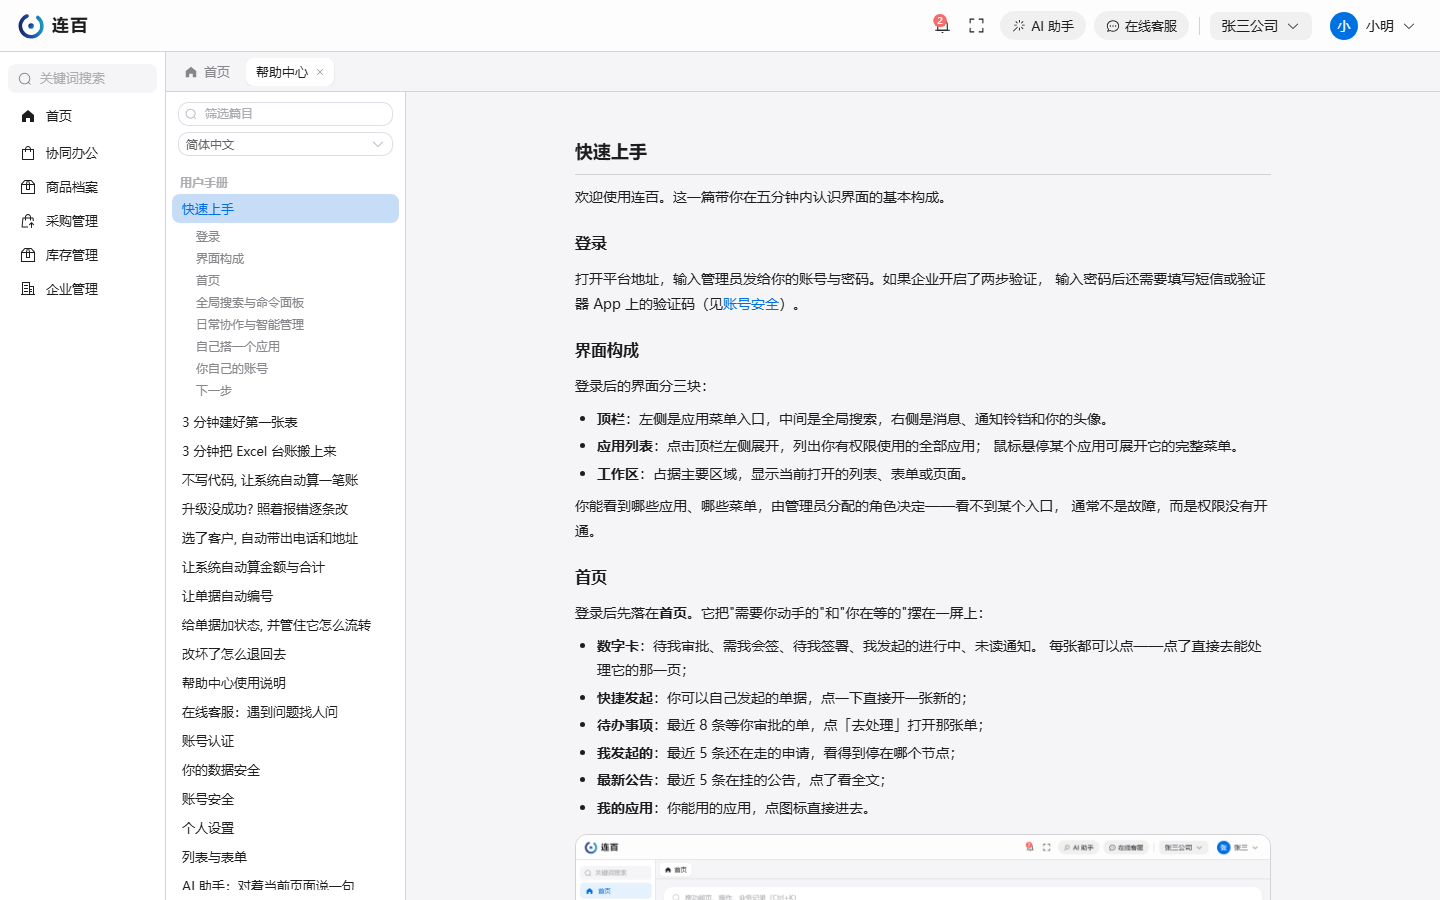The image size is (1440, 900).
Task: Open 在线客服 chat support
Action: click(1141, 26)
